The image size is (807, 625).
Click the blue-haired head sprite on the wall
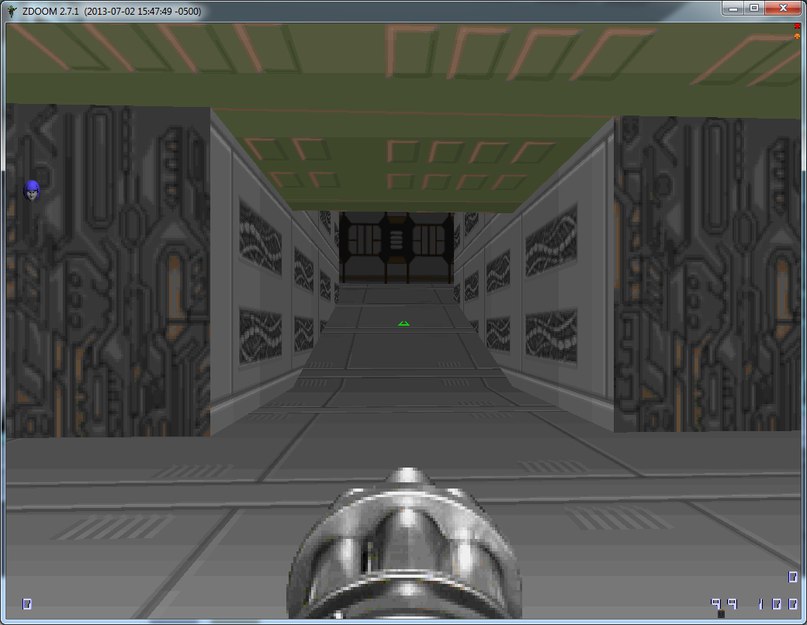[32, 190]
